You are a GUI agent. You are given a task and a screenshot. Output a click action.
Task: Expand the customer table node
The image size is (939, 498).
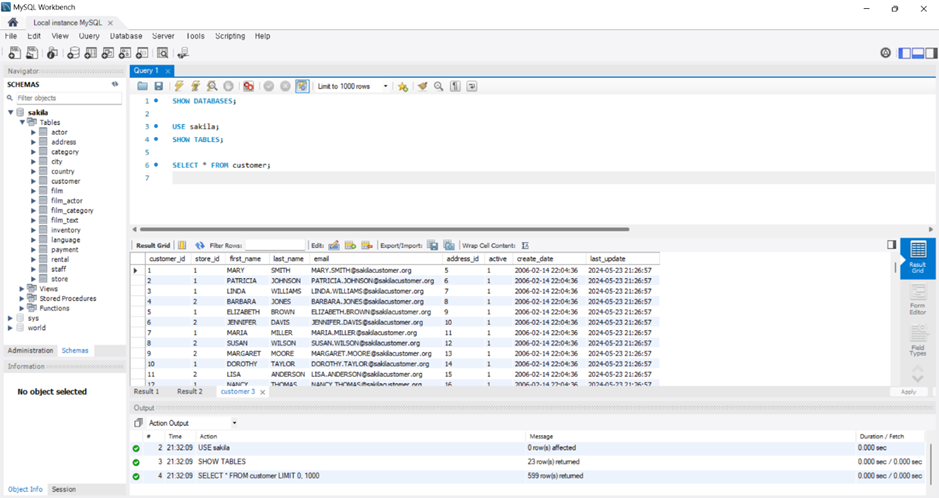[34, 181]
